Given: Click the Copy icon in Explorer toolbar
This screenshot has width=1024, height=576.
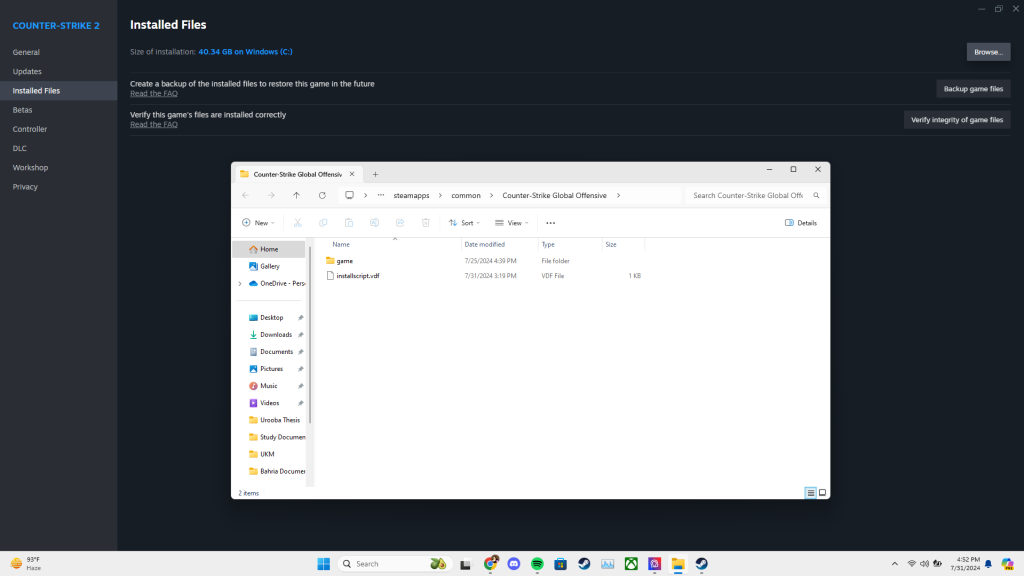Looking at the screenshot, I should [x=323, y=222].
